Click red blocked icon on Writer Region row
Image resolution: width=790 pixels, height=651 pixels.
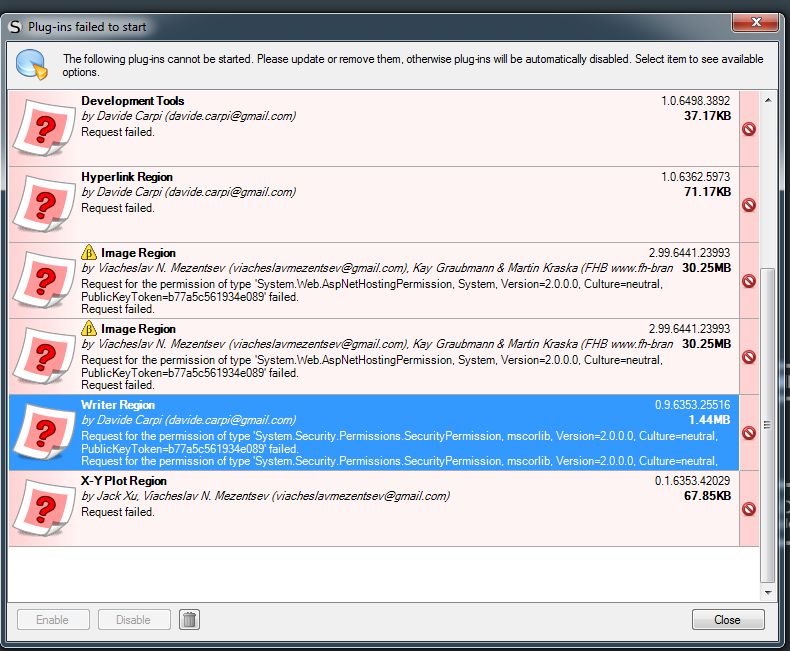[748, 433]
